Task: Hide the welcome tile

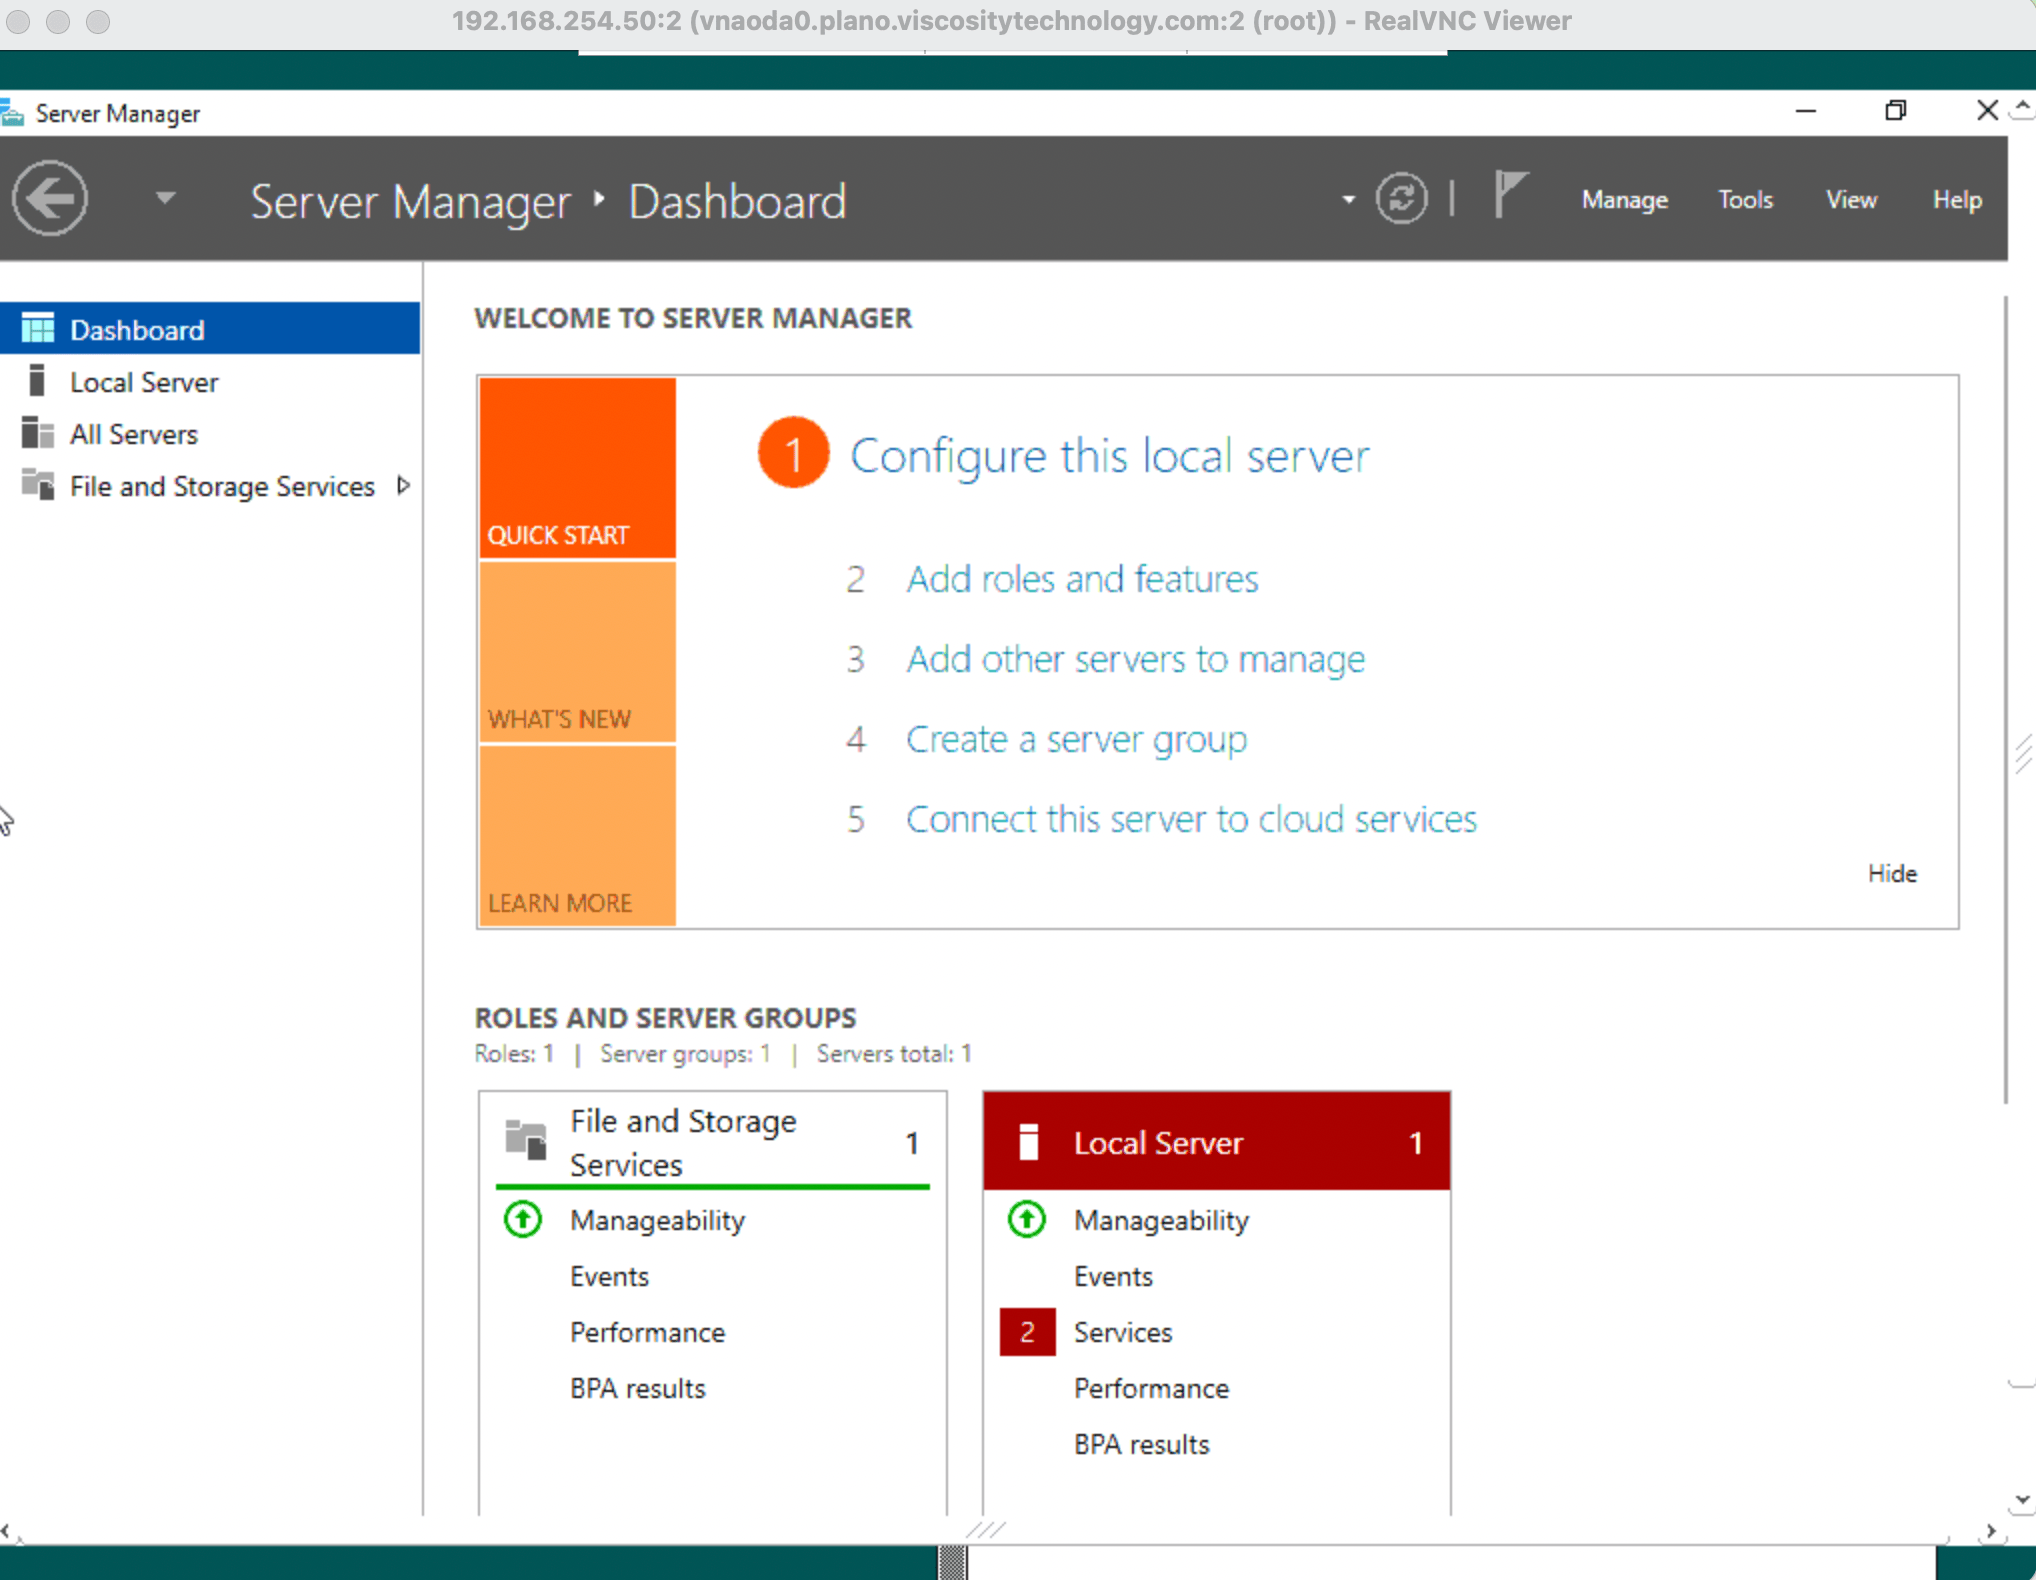Action: pos(1892,873)
